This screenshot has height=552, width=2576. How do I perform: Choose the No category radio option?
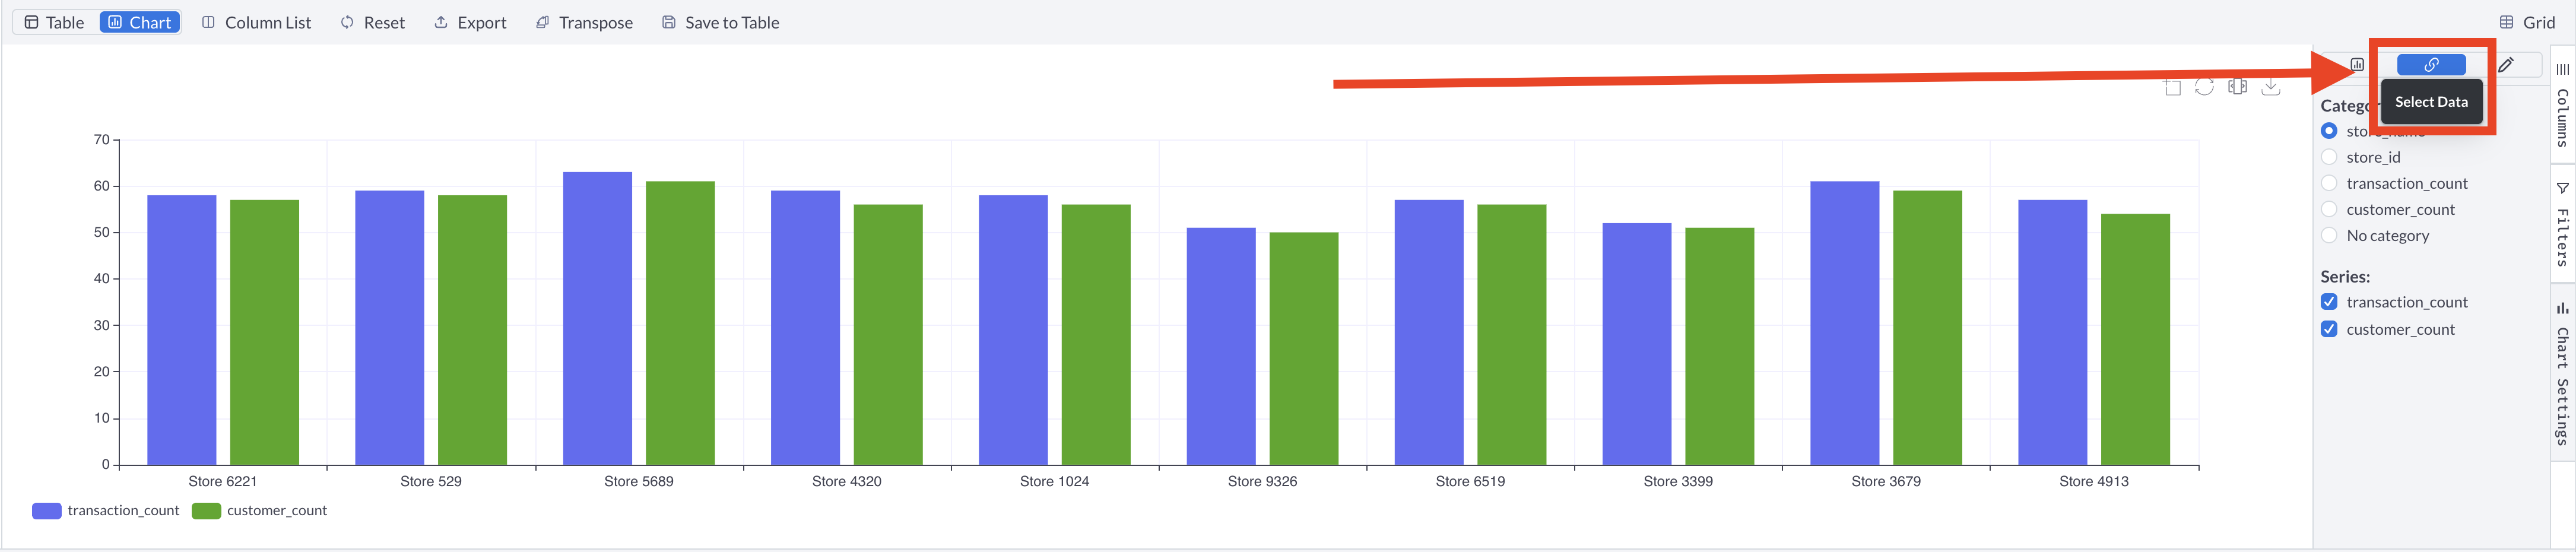[x=2329, y=235]
